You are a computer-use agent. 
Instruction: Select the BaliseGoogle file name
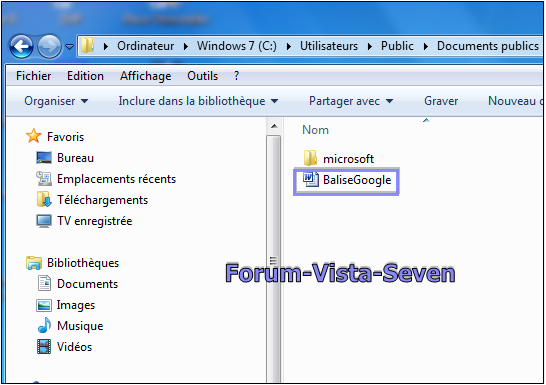point(357,180)
